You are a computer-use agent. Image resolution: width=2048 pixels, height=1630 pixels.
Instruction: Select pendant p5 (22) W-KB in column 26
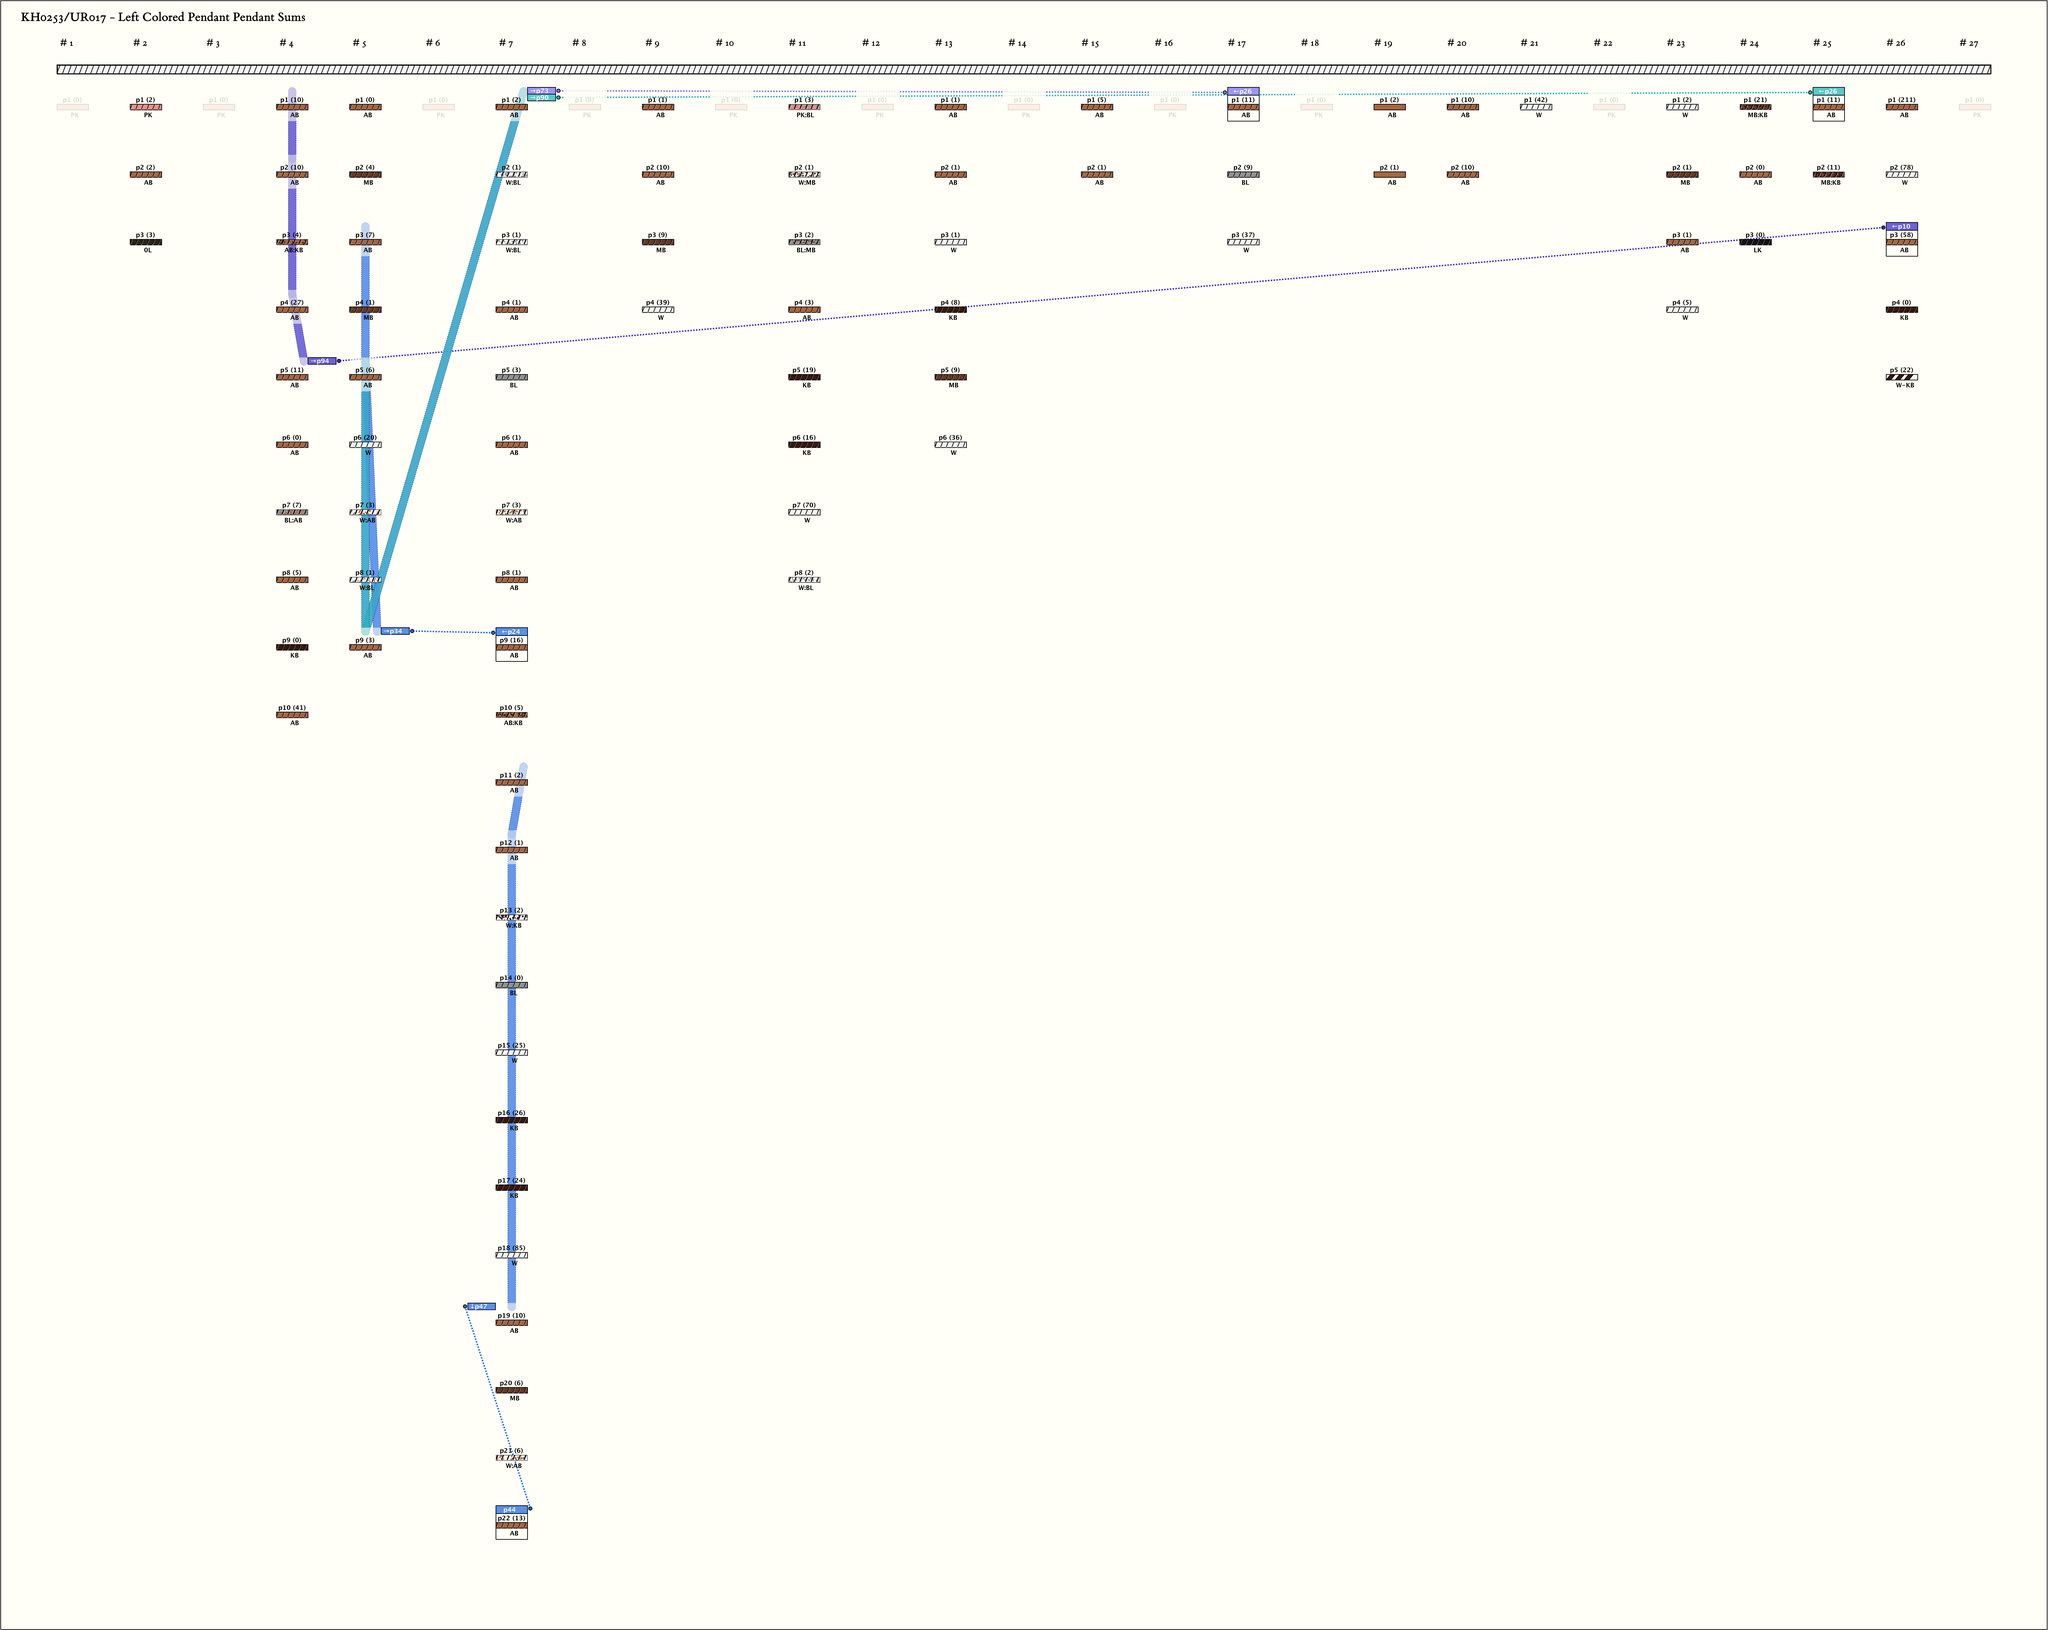click(1901, 377)
